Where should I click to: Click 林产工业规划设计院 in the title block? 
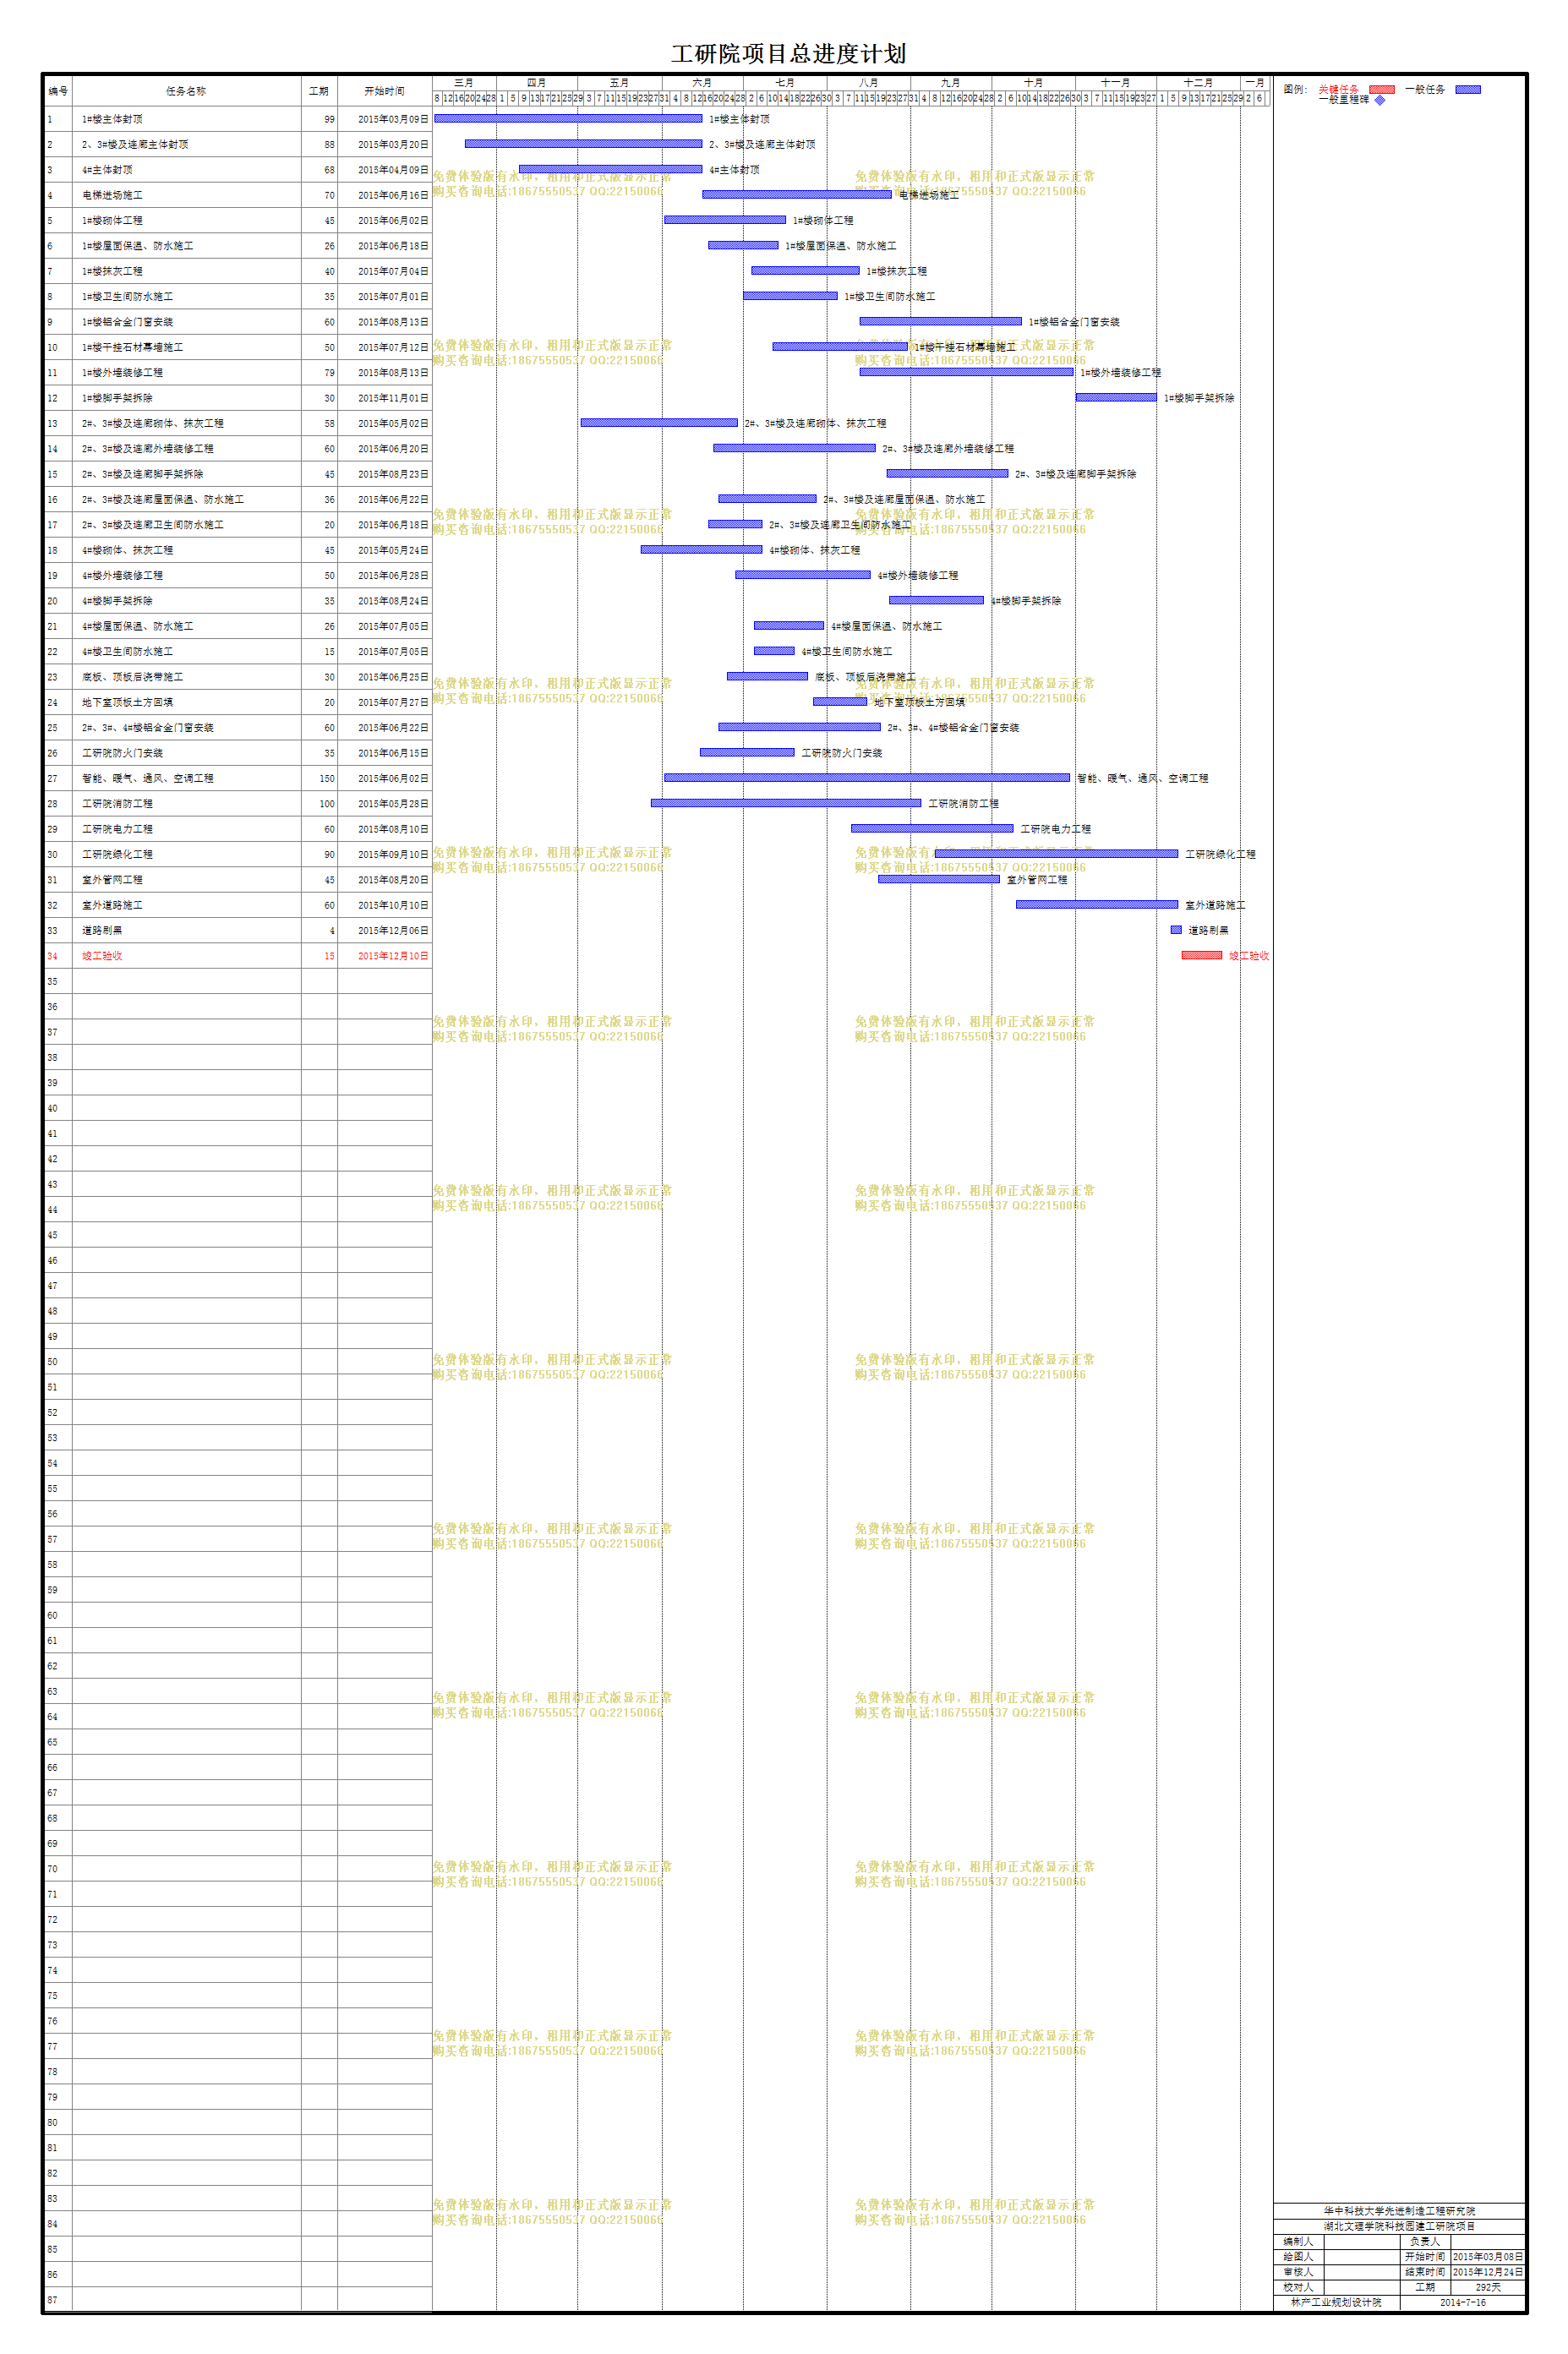coord(1336,2302)
